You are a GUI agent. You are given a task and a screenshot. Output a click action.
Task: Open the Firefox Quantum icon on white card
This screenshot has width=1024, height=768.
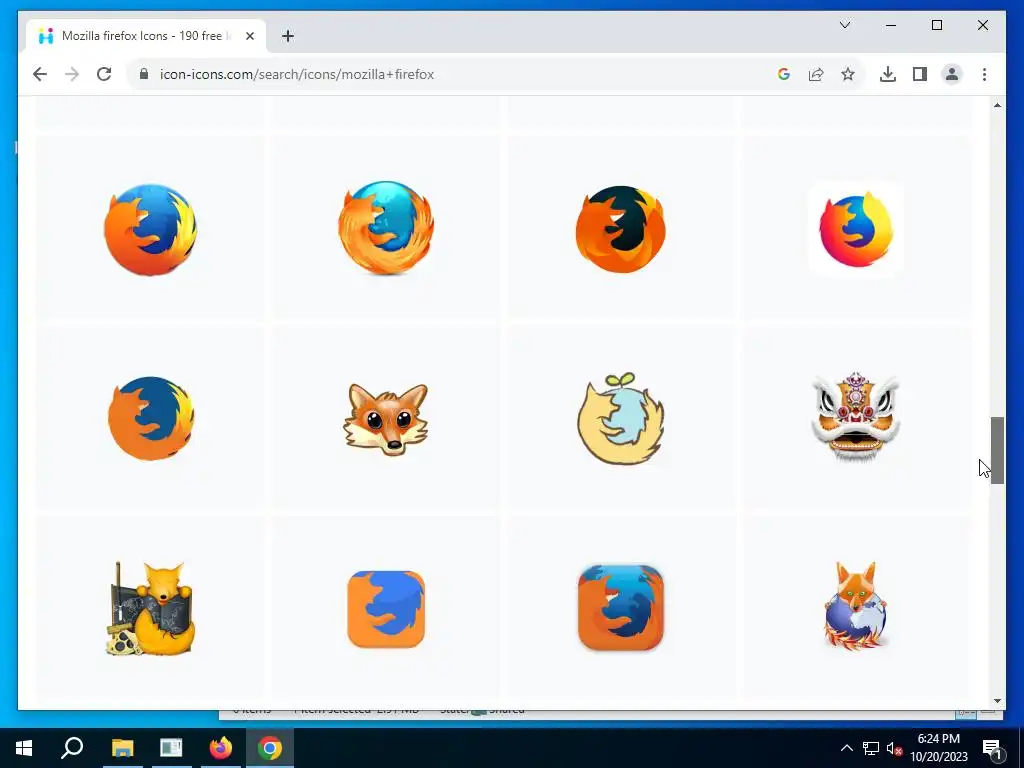[856, 229]
